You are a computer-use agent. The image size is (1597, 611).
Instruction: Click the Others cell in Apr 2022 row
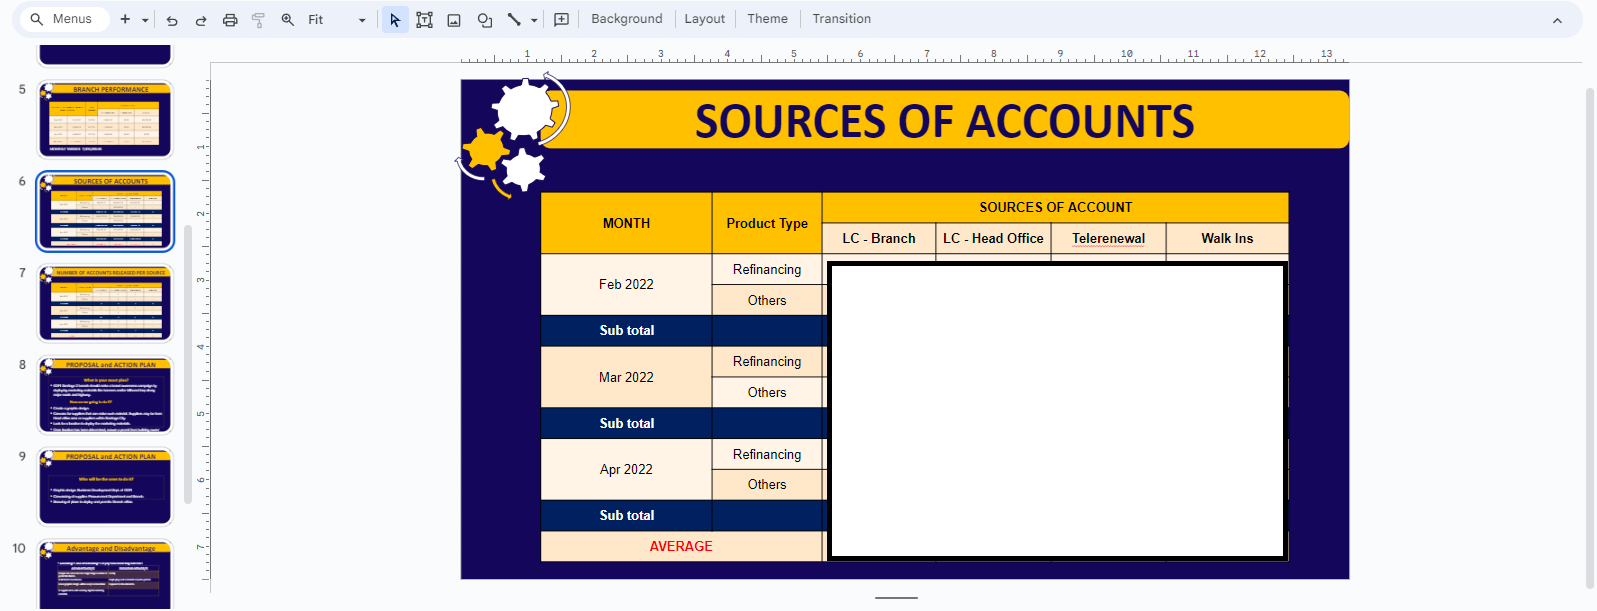tap(767, 484)
